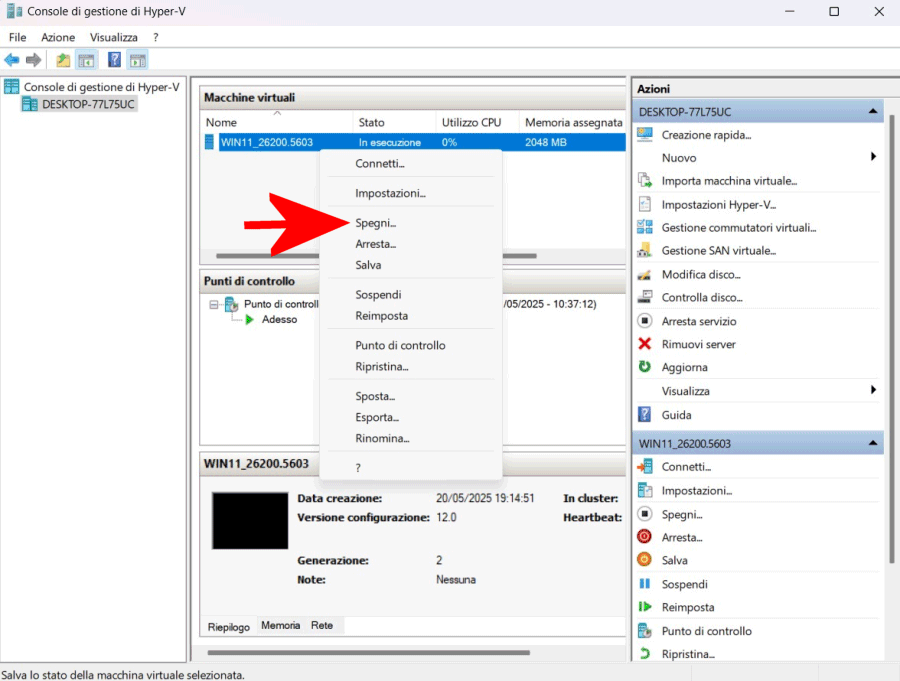Sort by the Stato column header
Image resolution: width=900 pixels, height=681 pixels.
pos(395,122)
